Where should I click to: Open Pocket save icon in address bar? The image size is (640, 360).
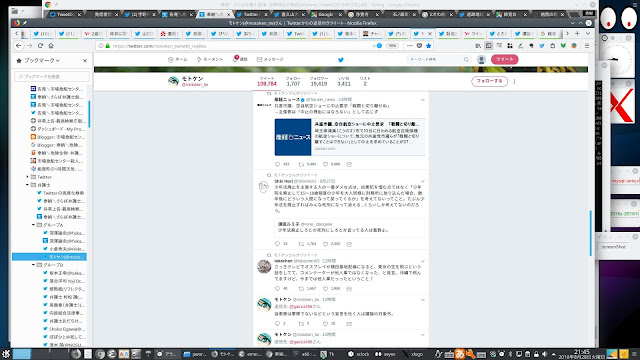point(419,46)
